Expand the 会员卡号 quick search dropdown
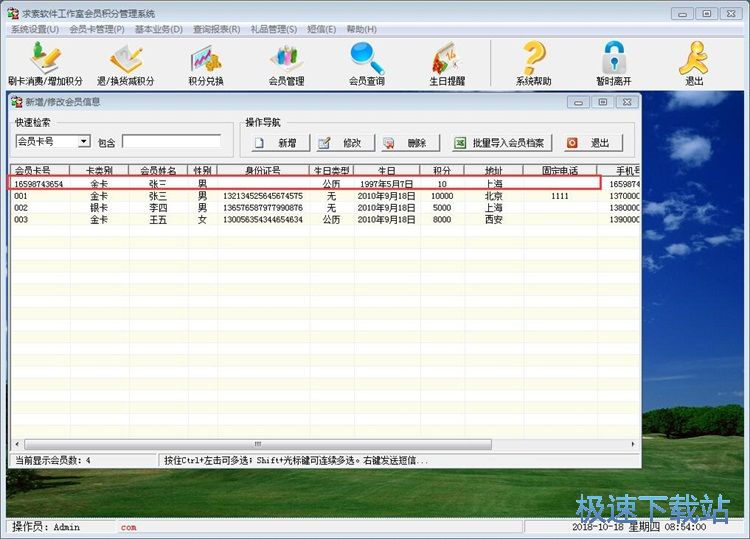This screenshot has width=750, height=539. coord(84,141)
